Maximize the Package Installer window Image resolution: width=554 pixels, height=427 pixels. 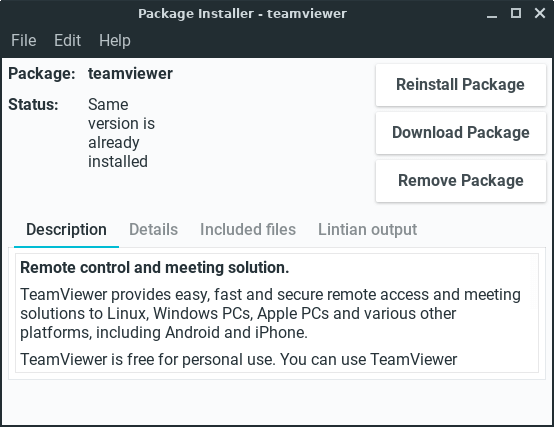(516, 13)
